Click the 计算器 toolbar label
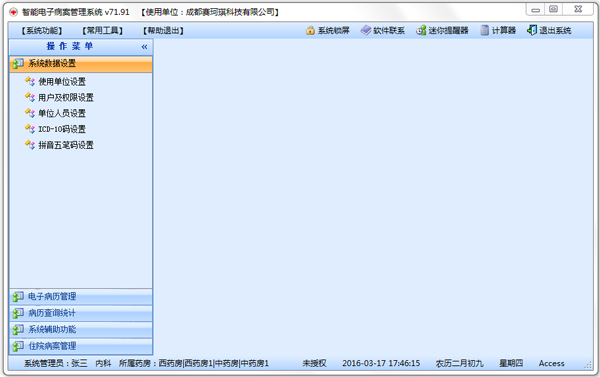 (x=504, y=31)
